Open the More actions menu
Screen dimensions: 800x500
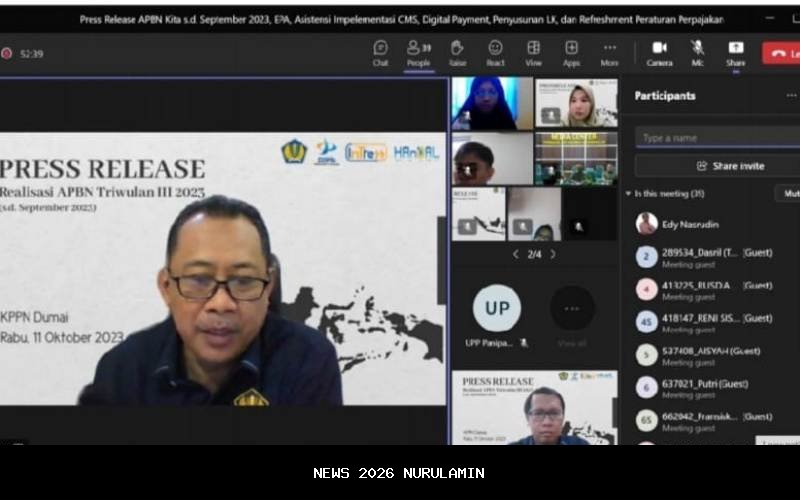[x=609, y=54]
